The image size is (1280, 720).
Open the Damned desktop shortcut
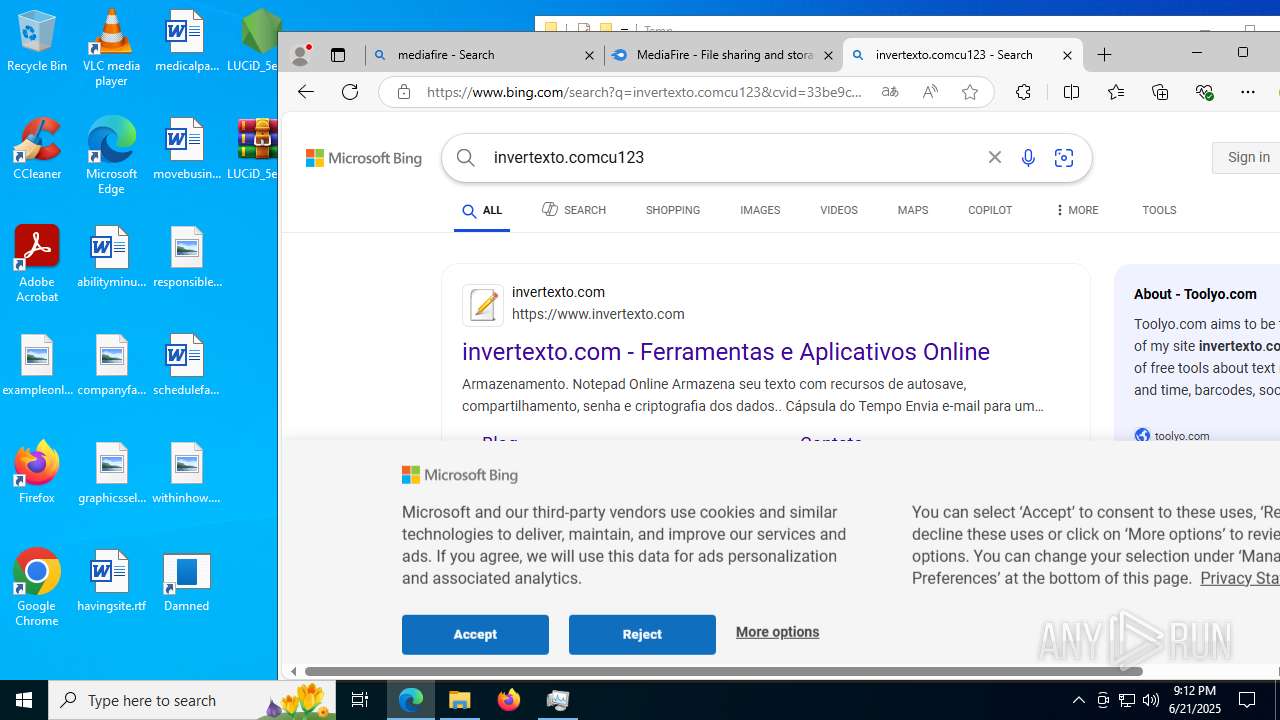[x=186, y=580]
